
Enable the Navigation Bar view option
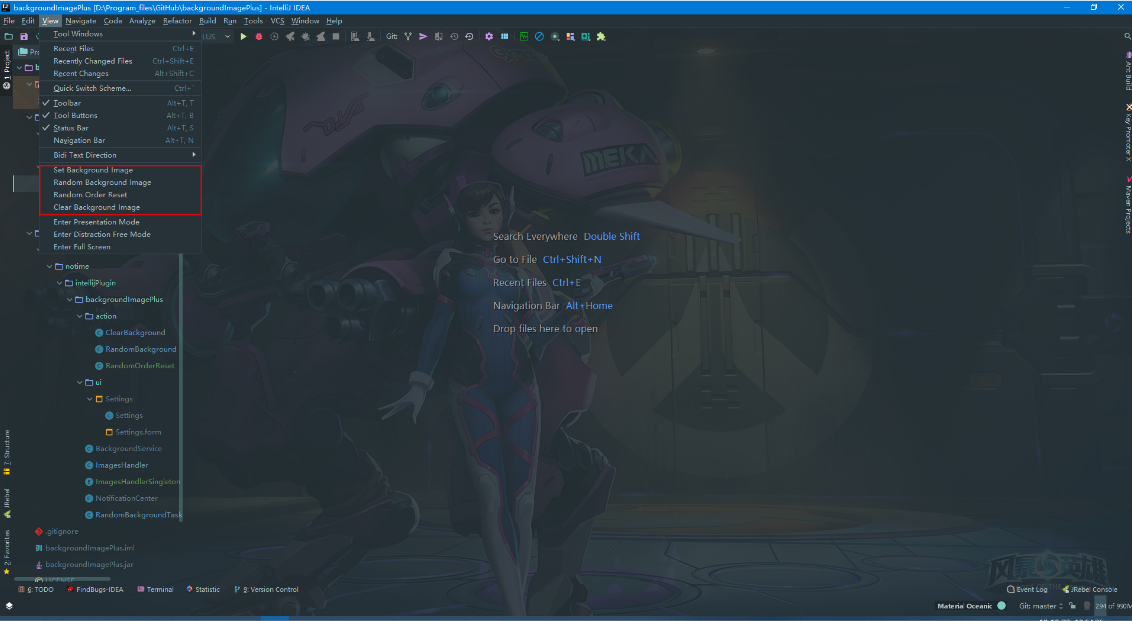(120, 140)
